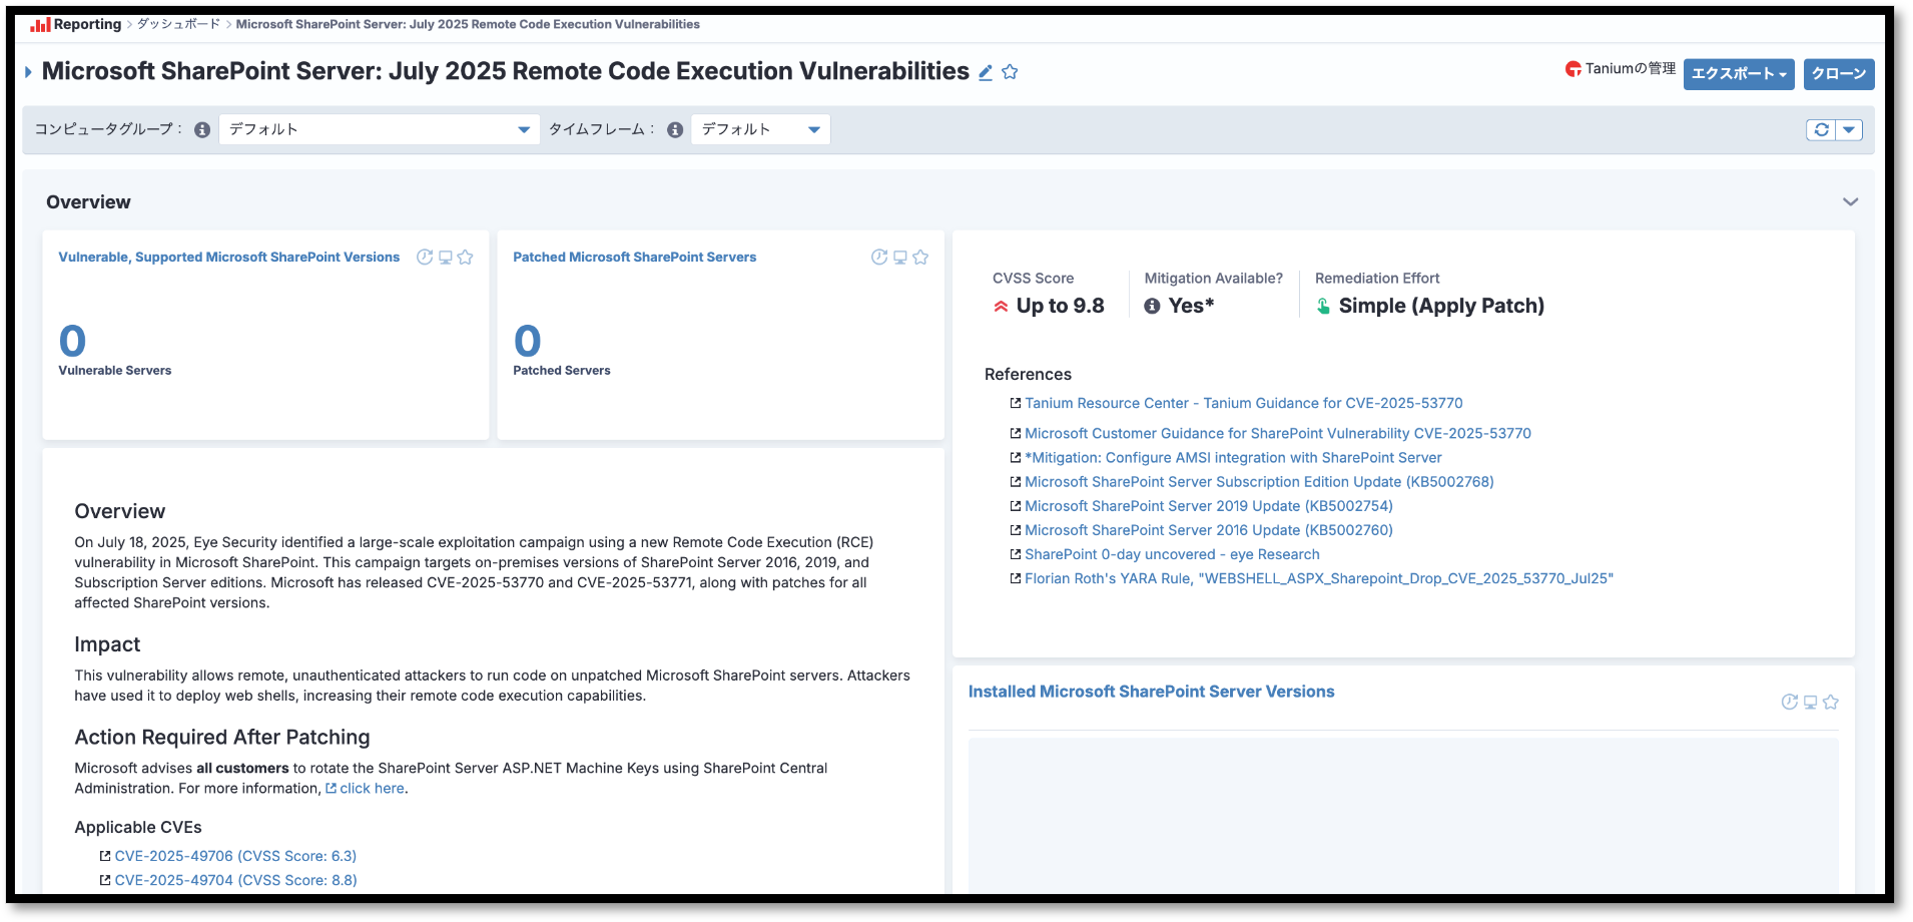The width and height of the screenshot is (1913, 922).
Task: Open the タイムフレーム dropdown
Action: [760, 129]
